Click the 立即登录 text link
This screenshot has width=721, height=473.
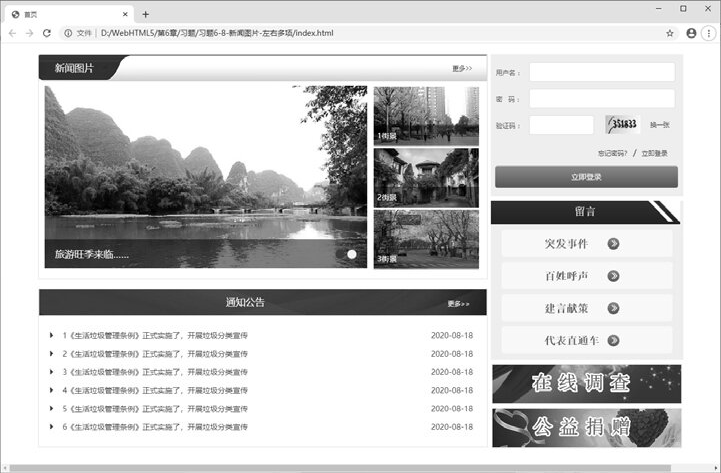tap(654, 153)
